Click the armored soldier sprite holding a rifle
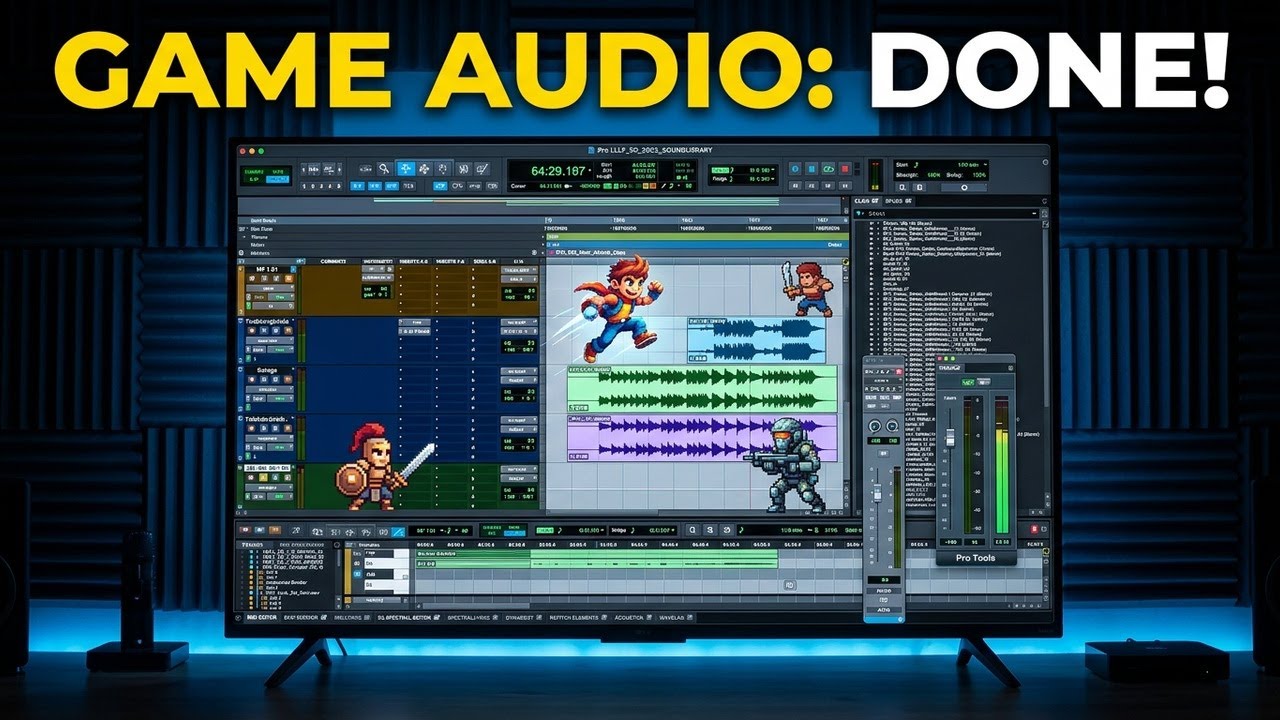Screen dimensions: 1280x720 [x=786, y=463]
